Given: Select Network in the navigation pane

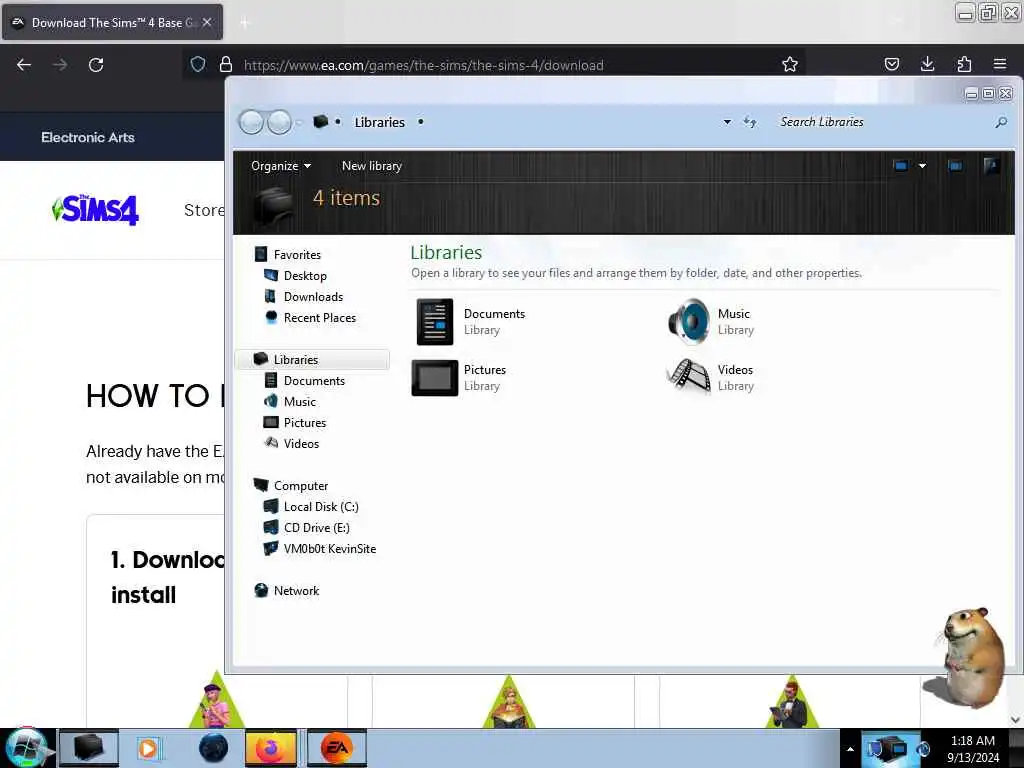Looking at the screenshot, I should pyautogui.click(x=296, y=590).
